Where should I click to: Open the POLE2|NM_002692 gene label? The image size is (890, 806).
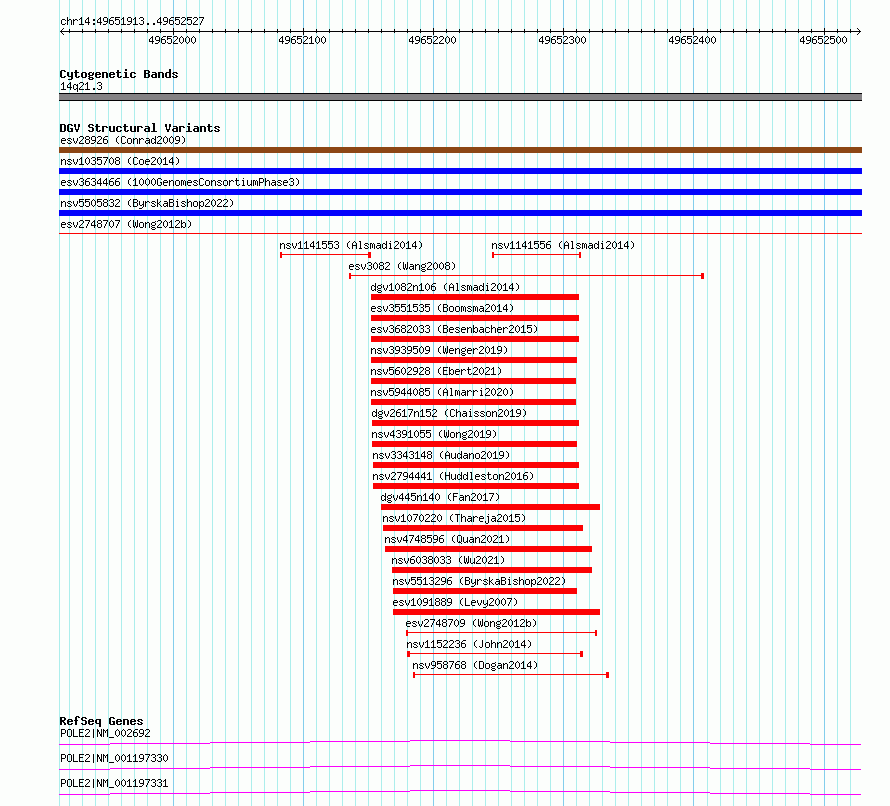106,733
